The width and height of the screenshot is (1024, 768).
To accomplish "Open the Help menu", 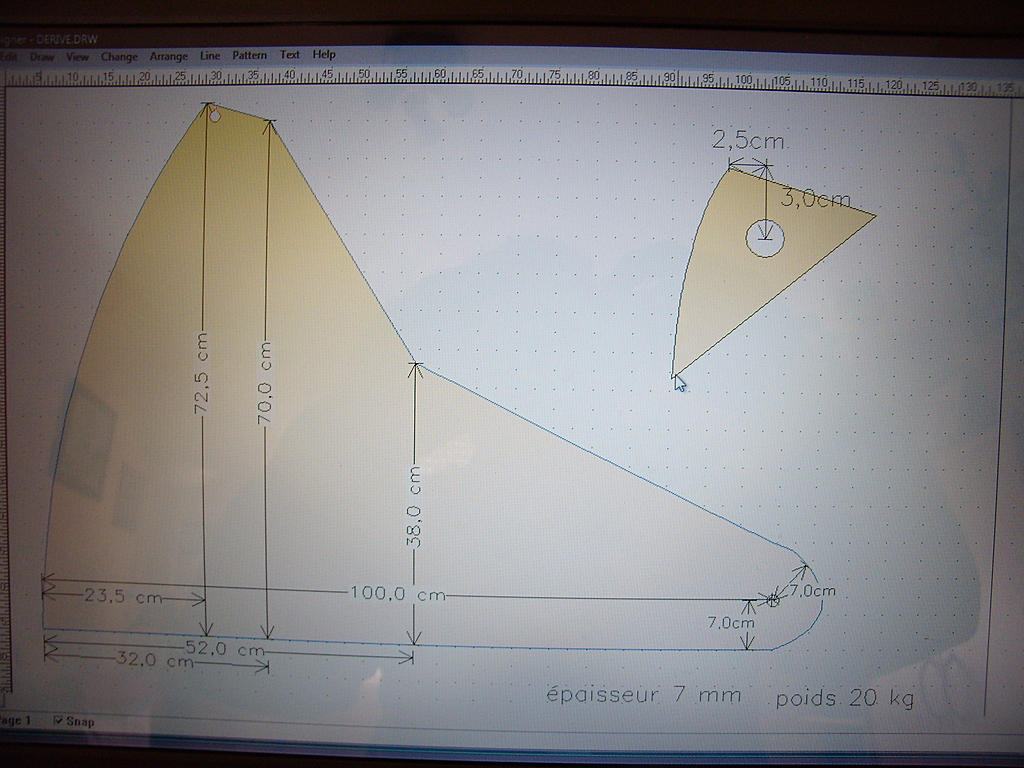I will pyautogui.click(x=324, y=54).
